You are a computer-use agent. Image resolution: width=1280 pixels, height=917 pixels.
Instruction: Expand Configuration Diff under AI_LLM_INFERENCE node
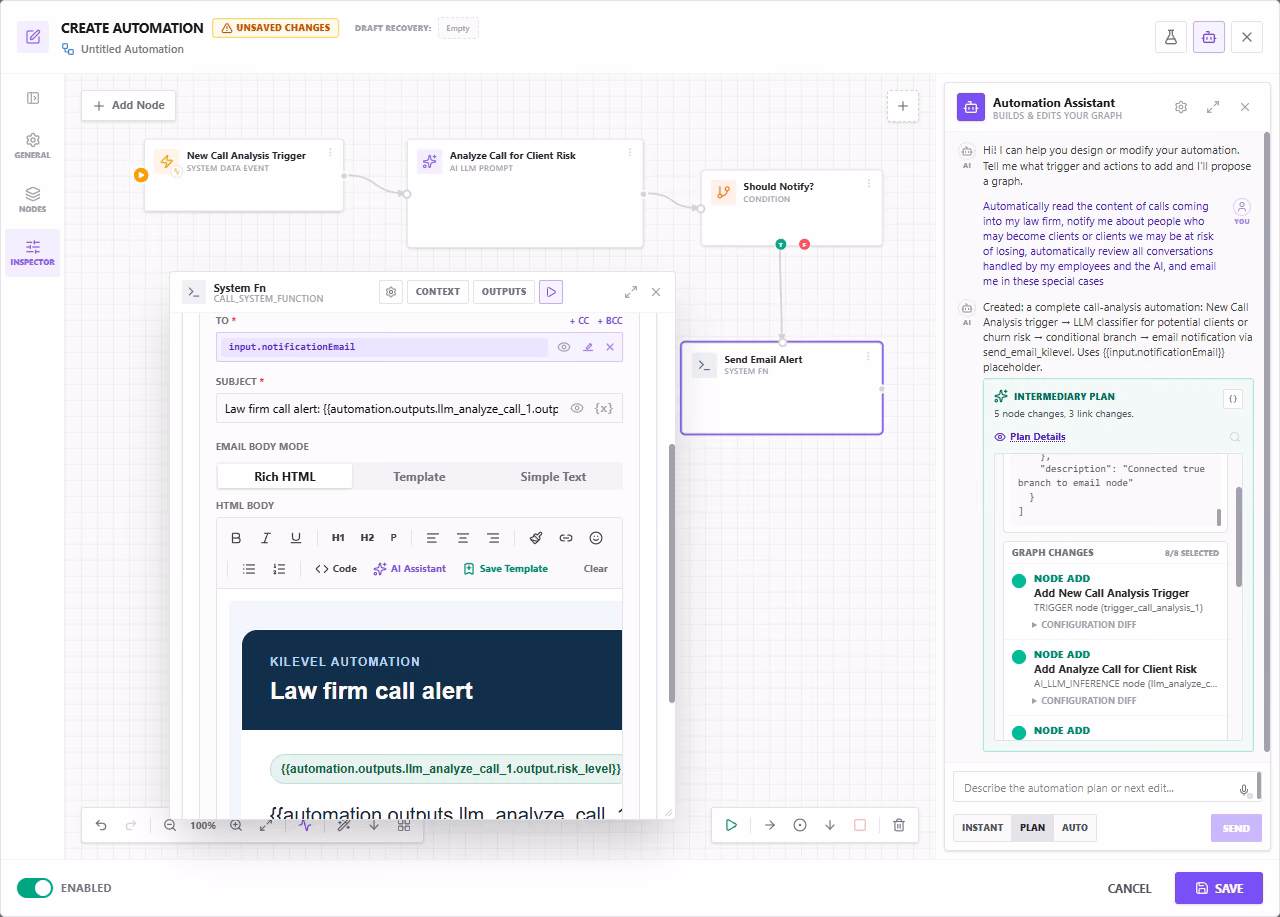click(x=1084, y=701)
